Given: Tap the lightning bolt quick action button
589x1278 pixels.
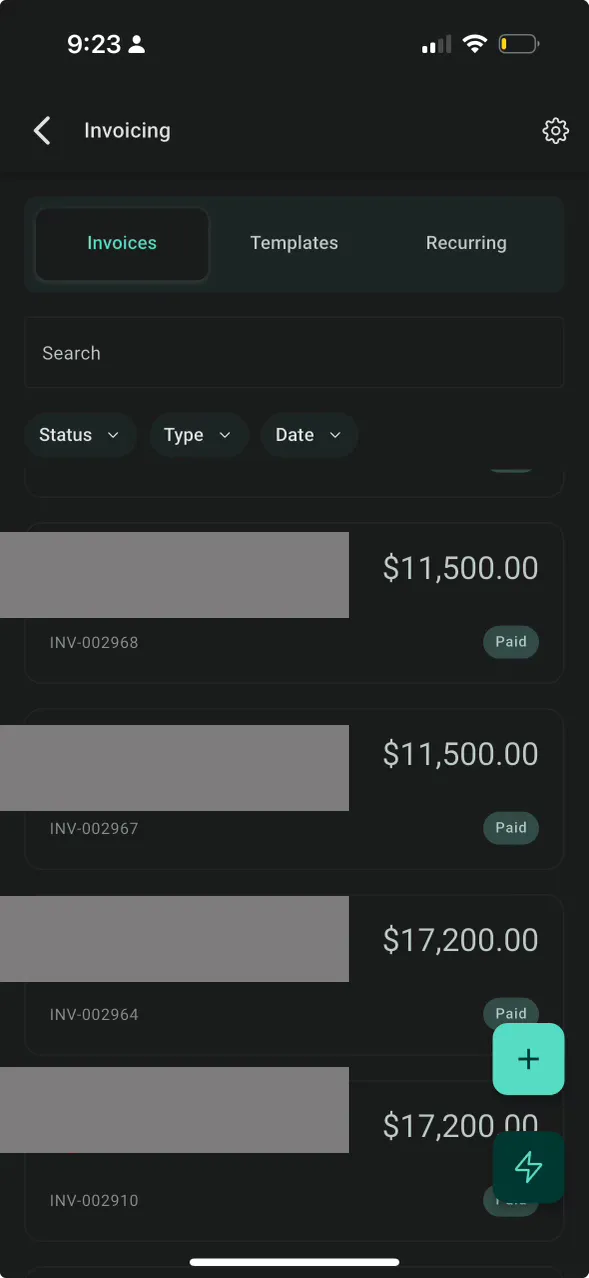Looking at the screenshot, I should click(528, 1167).
